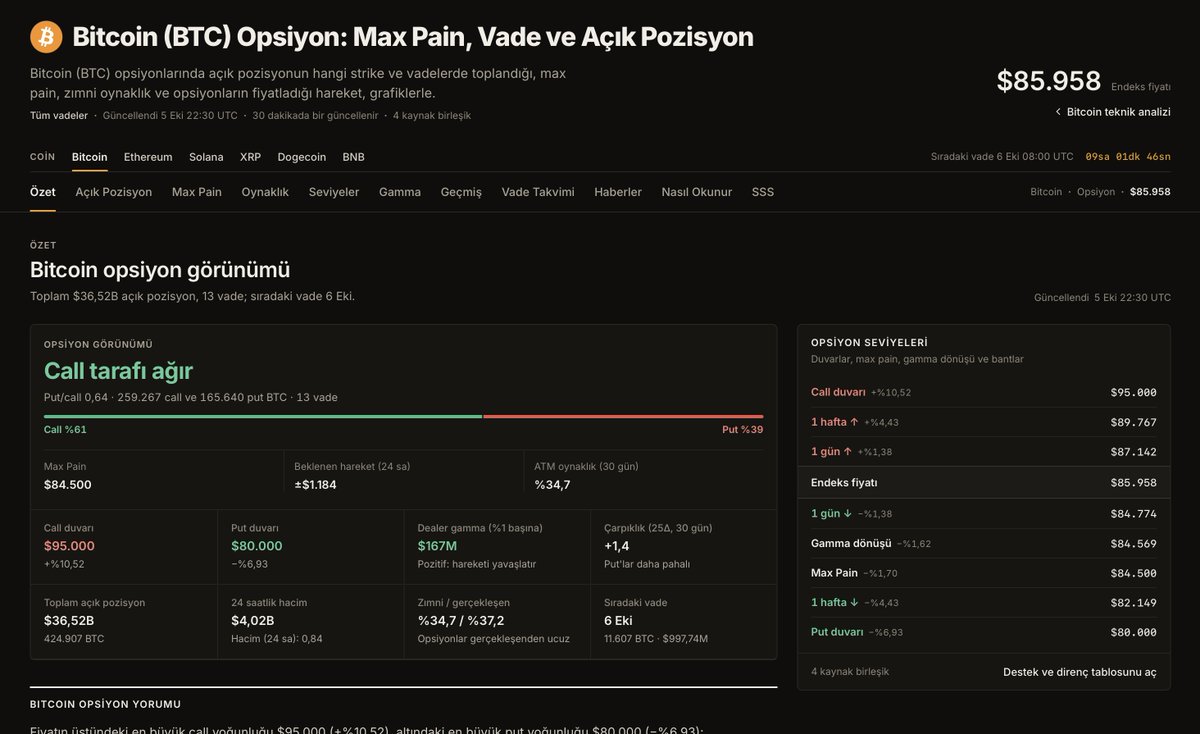The image size is (1200, 734).
Task: Click the Put duvarı $80.000 level row
Action: pos(984,632)
